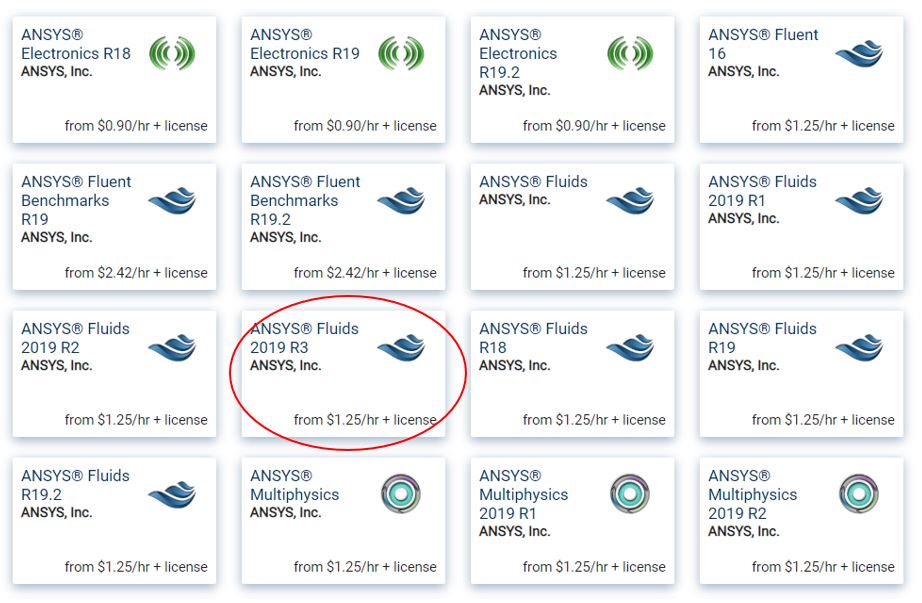
Task: Open ANSYS Multiphysics 2019 R2 title
Action: pyautogui.click(x=752, y=495)
